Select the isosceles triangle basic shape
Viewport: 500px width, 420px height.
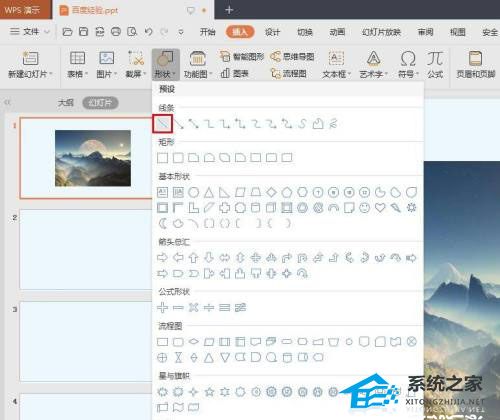209,192
